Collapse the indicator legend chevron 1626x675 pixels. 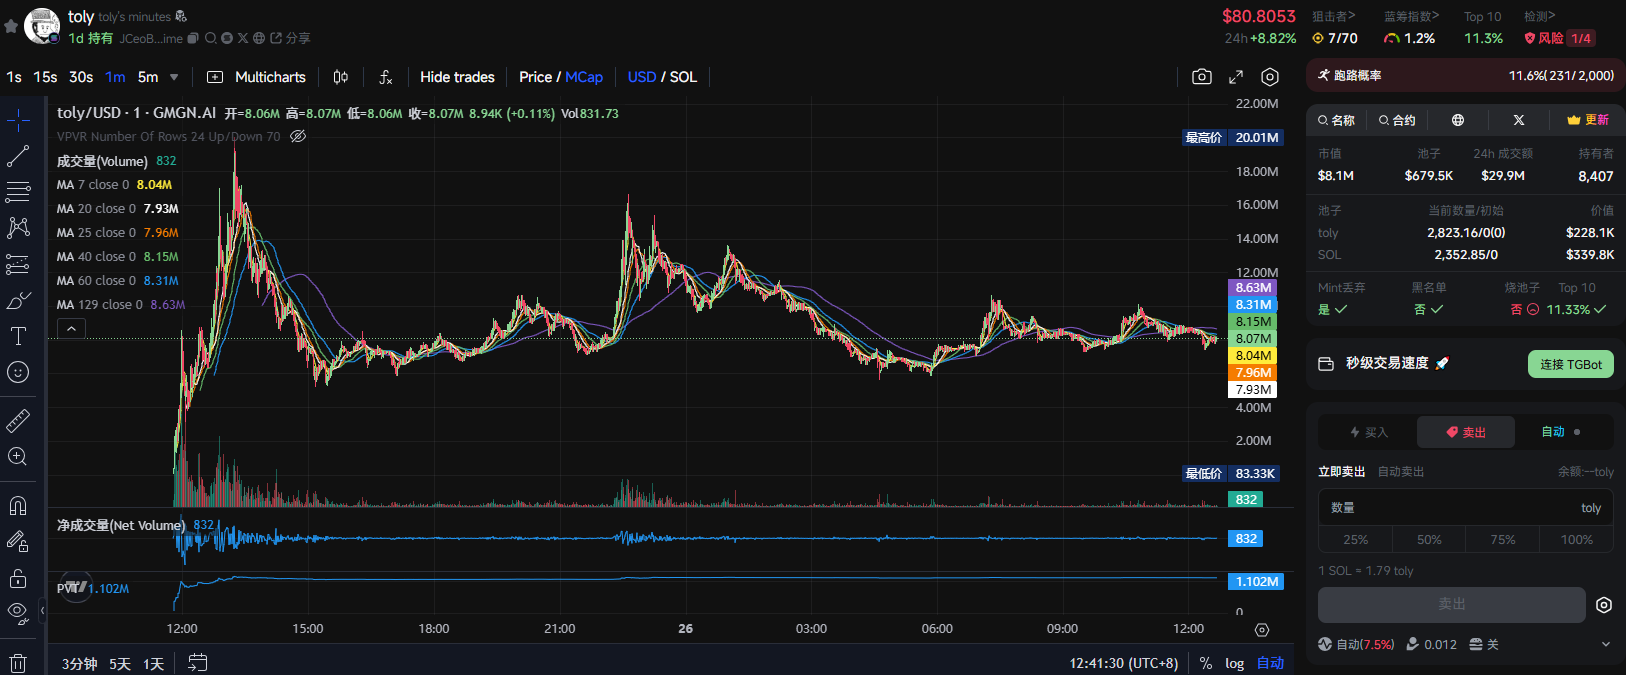coord(71,328)
